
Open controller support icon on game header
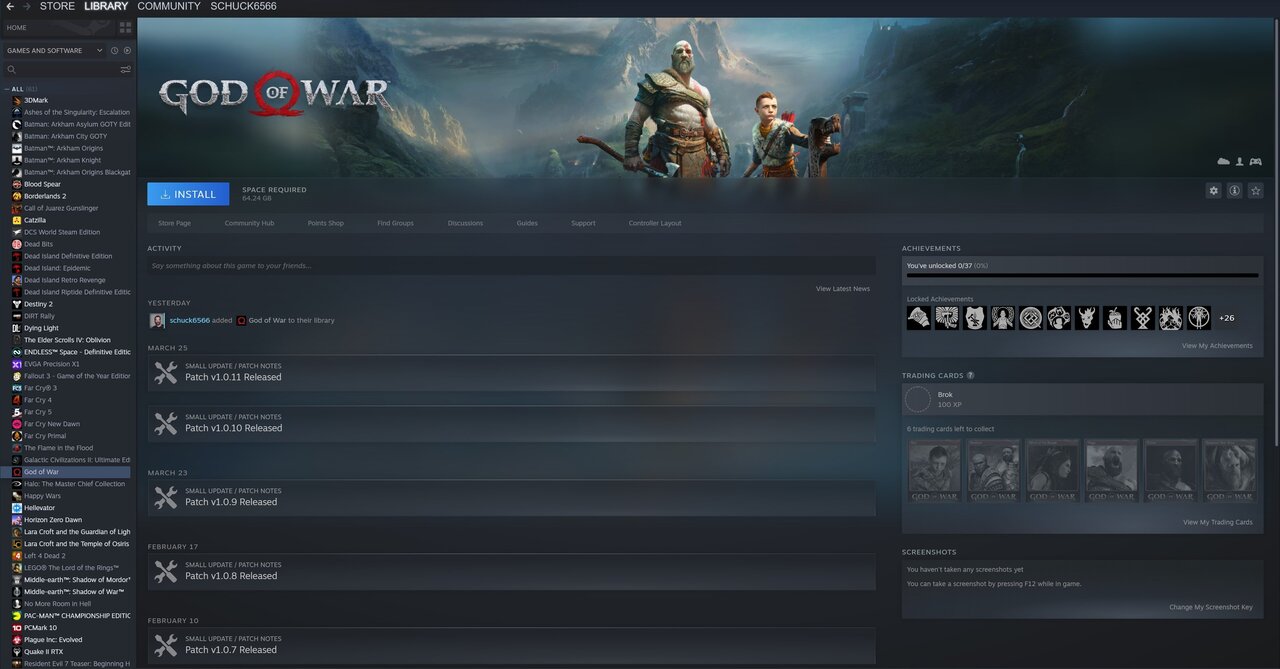click(1256, 161)
